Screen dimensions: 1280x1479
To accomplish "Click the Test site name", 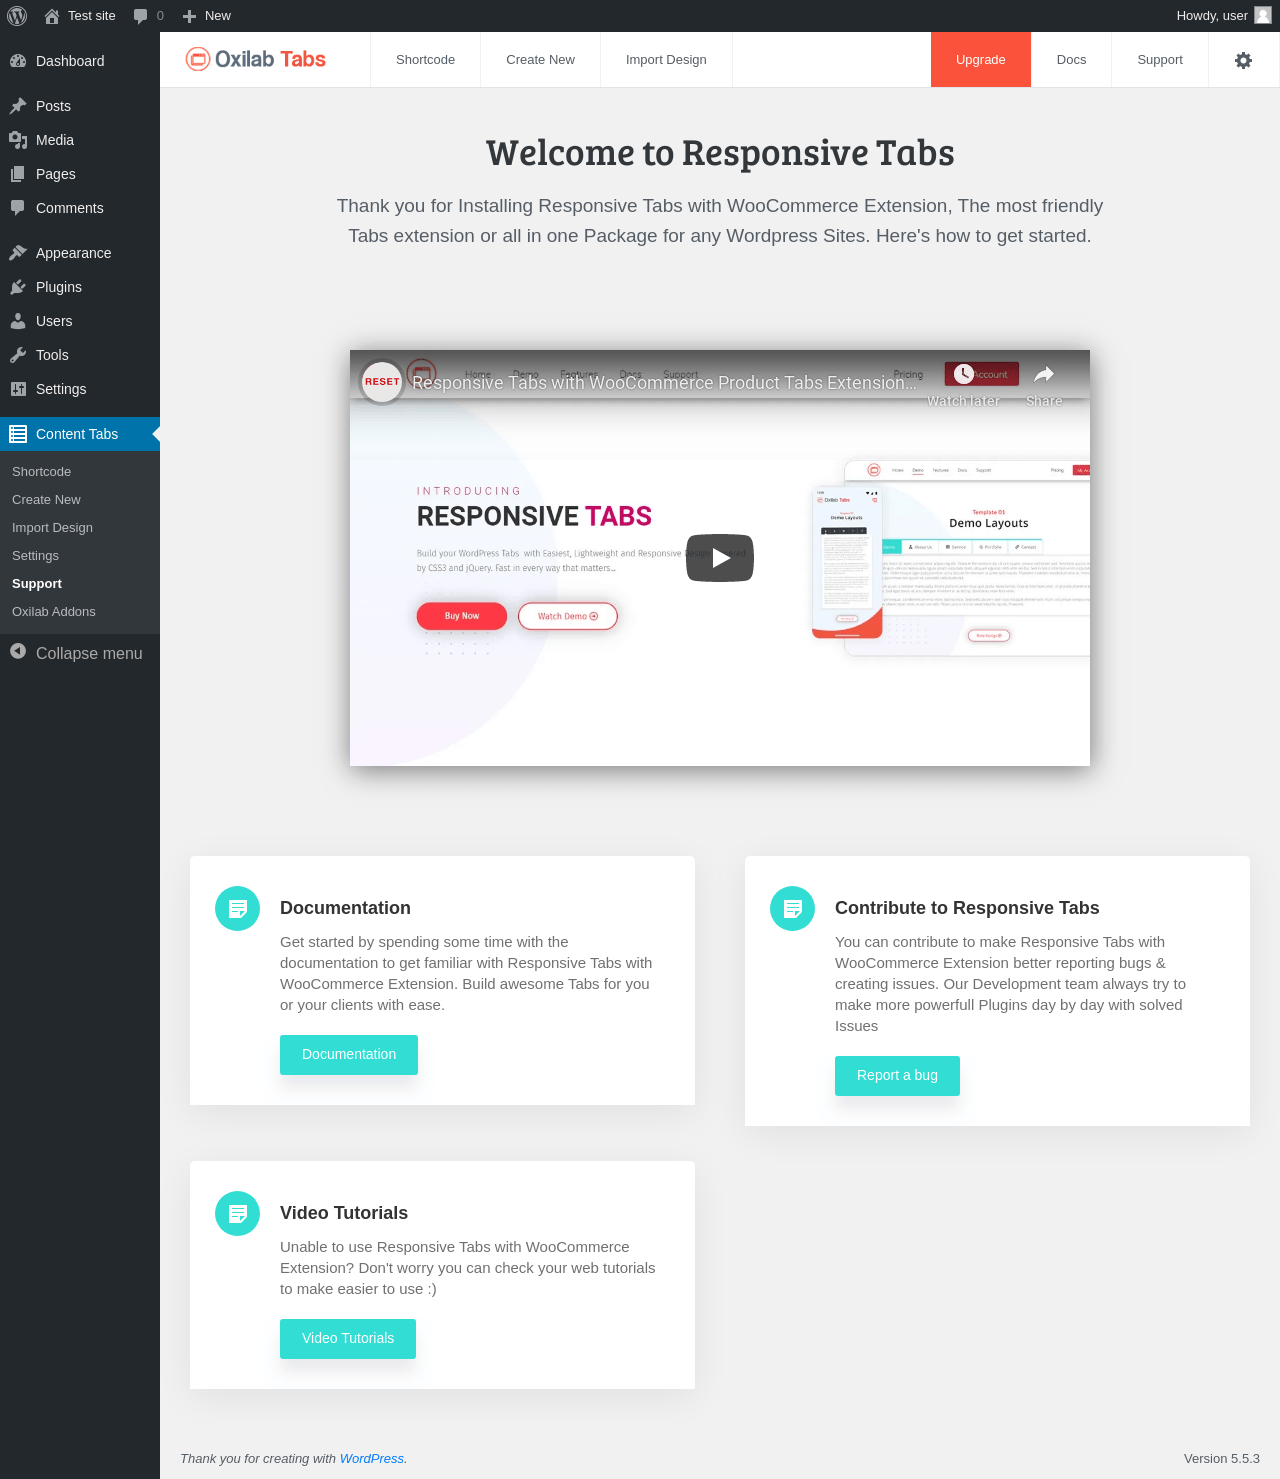I will [92, 16].
